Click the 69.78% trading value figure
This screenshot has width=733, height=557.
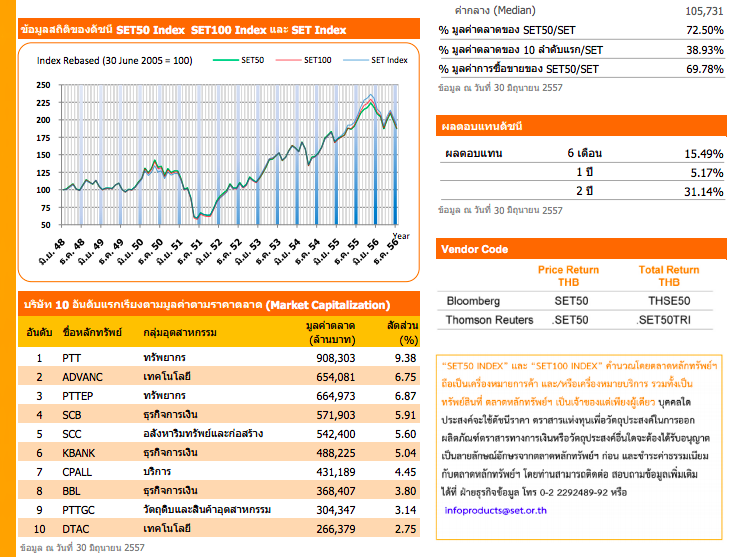point(704,69)
